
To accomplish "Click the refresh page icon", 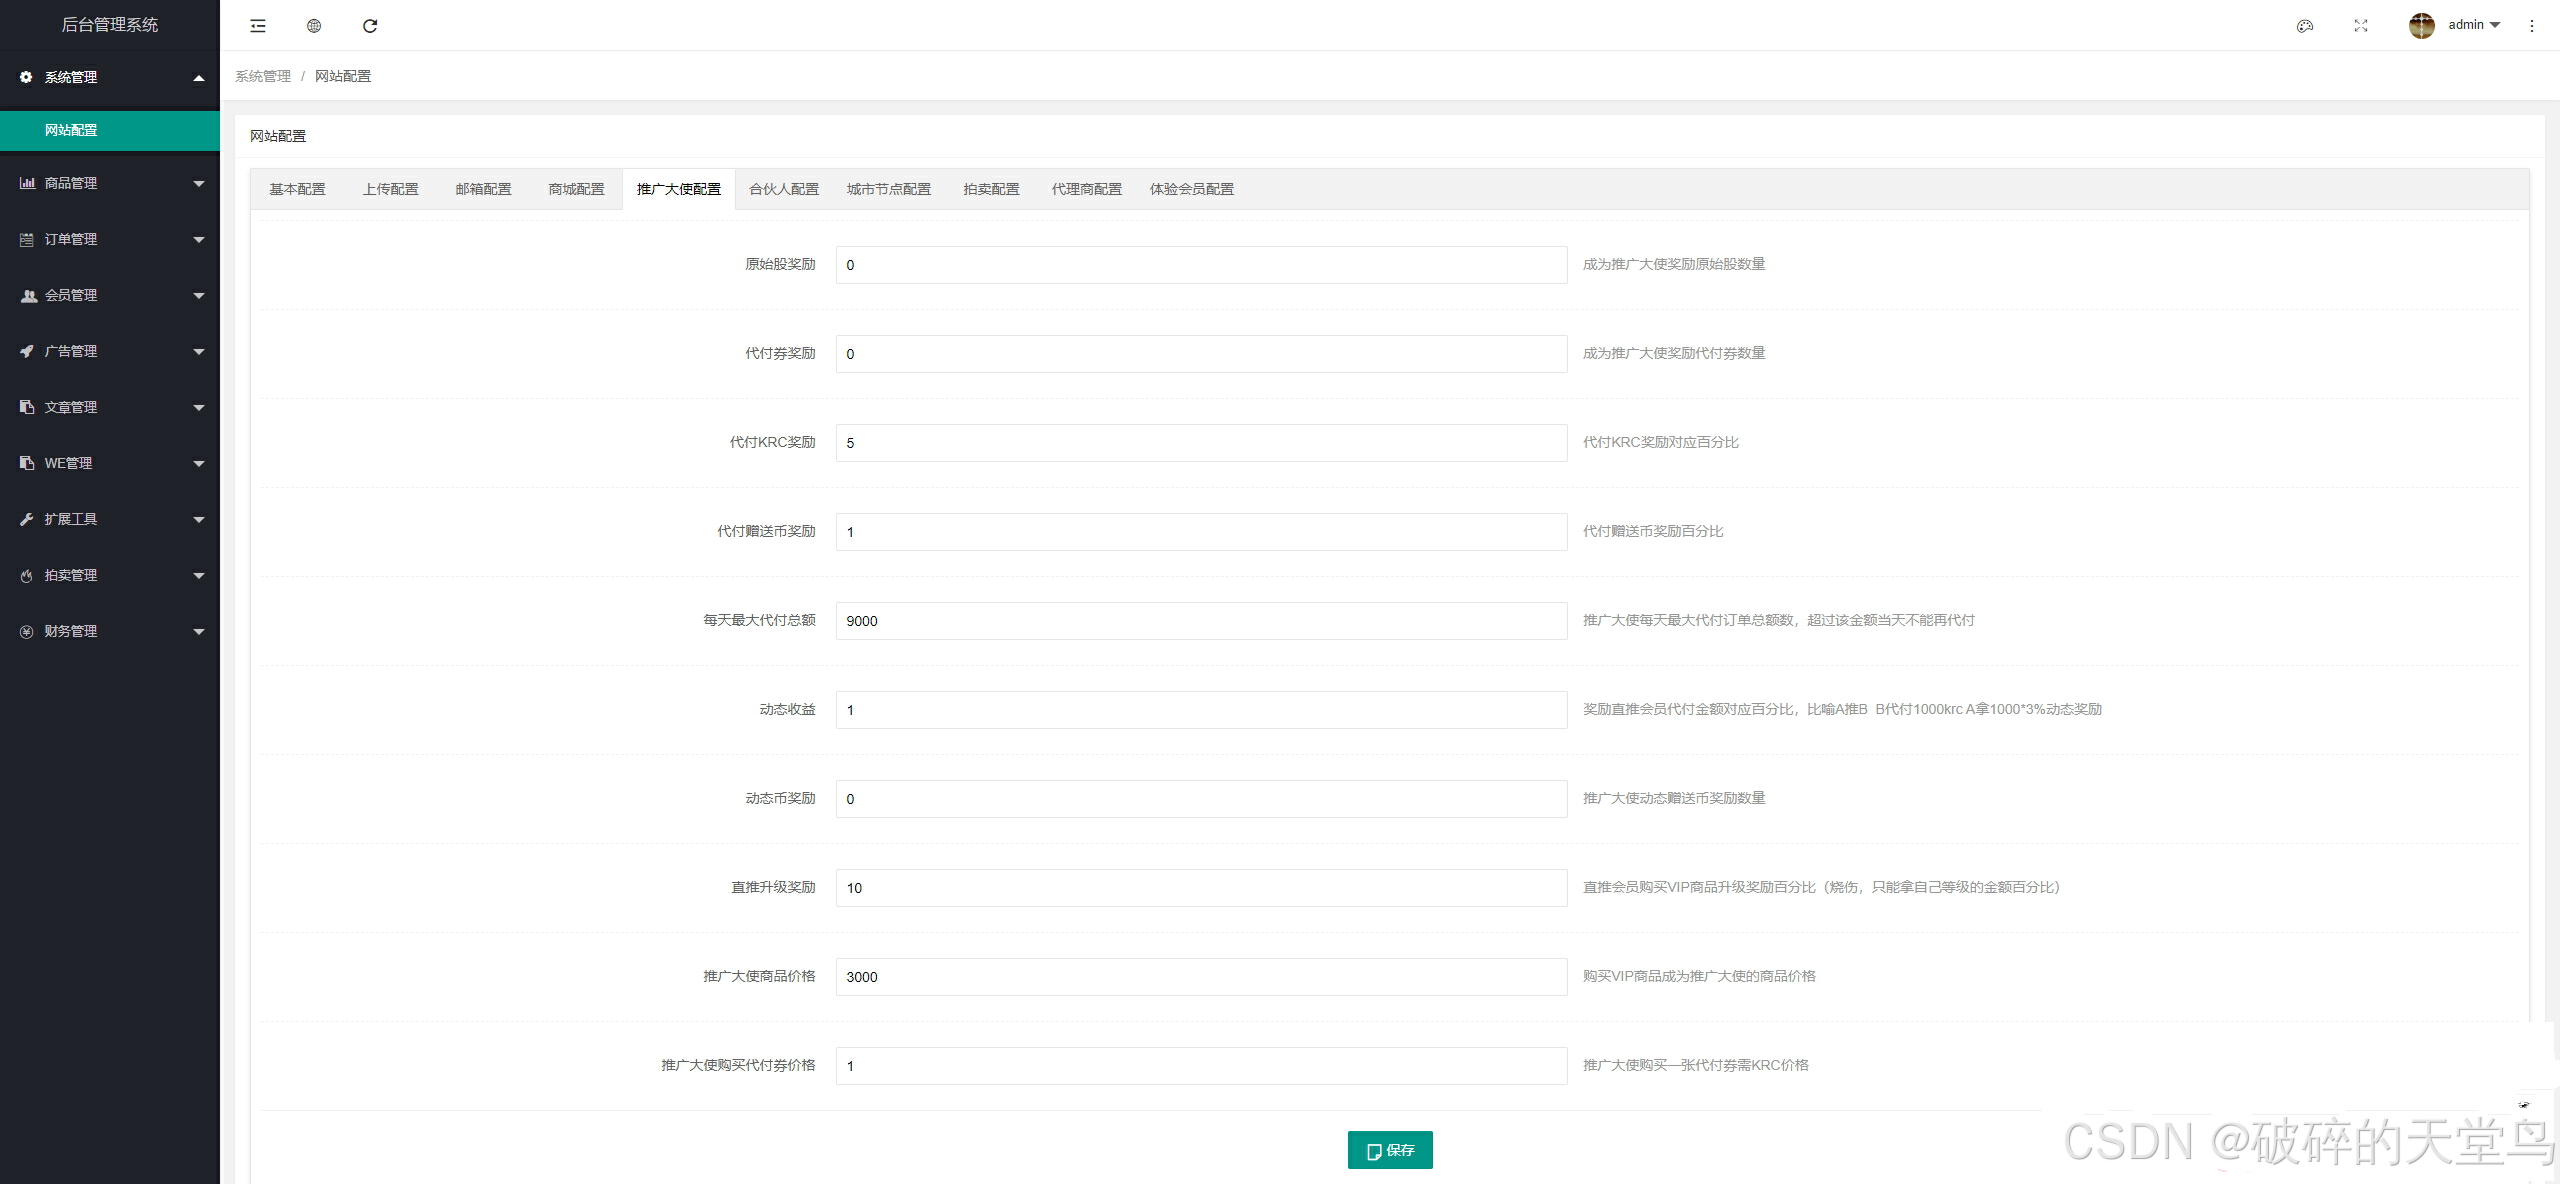I will point(370,26).
